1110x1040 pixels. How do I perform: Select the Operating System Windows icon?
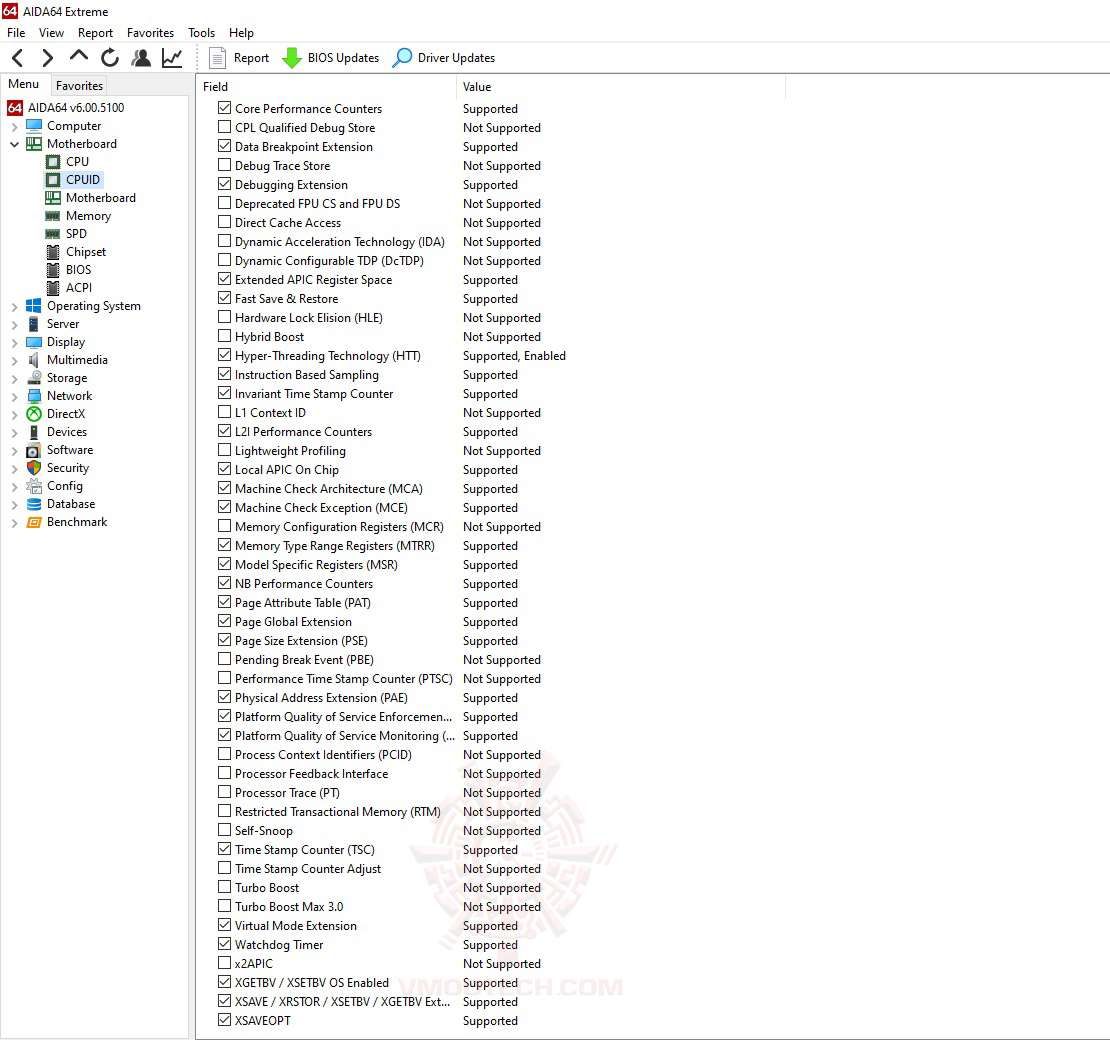(34, 306)
